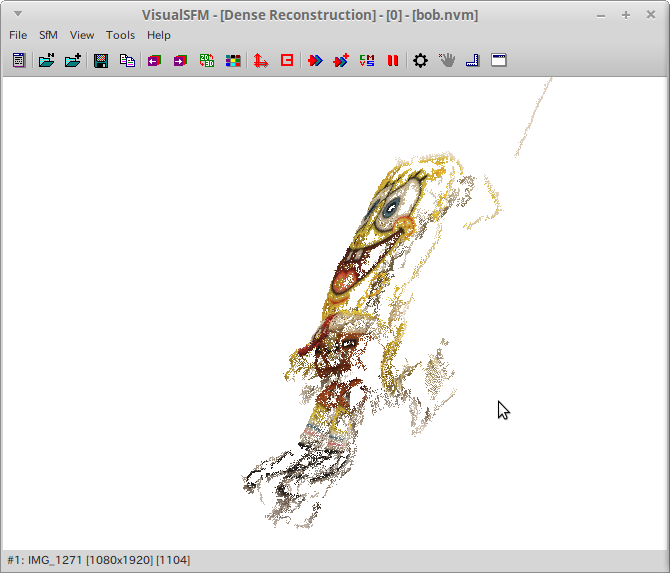Click the floppy disk save icon
Viewport: 670px width, 573px height.
click(x=101, y=61)
